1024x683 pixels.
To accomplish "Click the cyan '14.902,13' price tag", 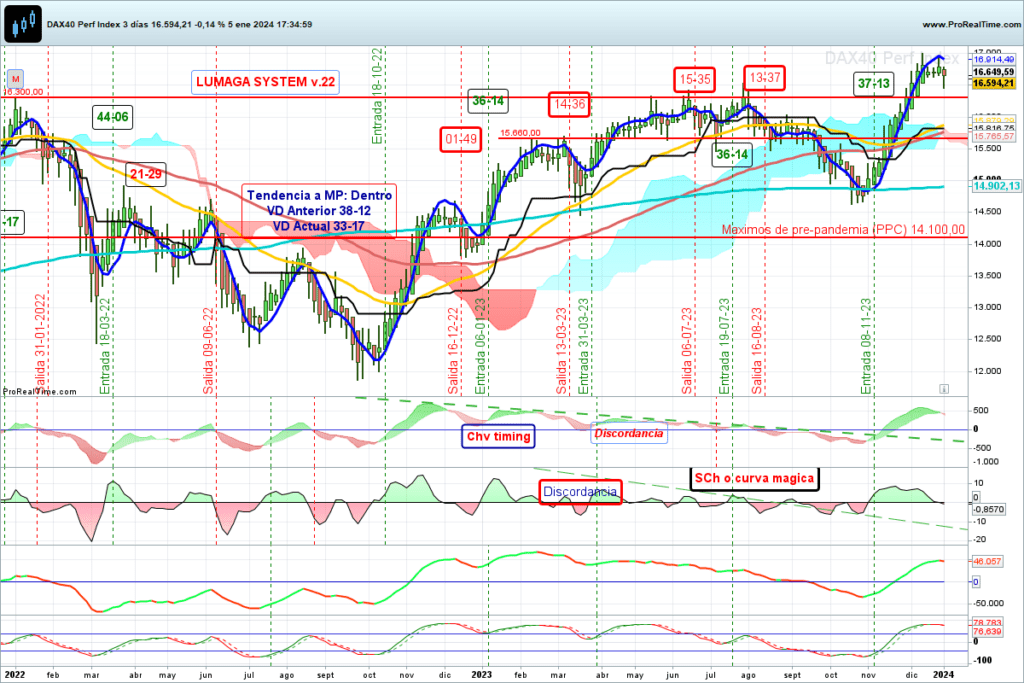I will pyautogui.click(x=997, y=186).
